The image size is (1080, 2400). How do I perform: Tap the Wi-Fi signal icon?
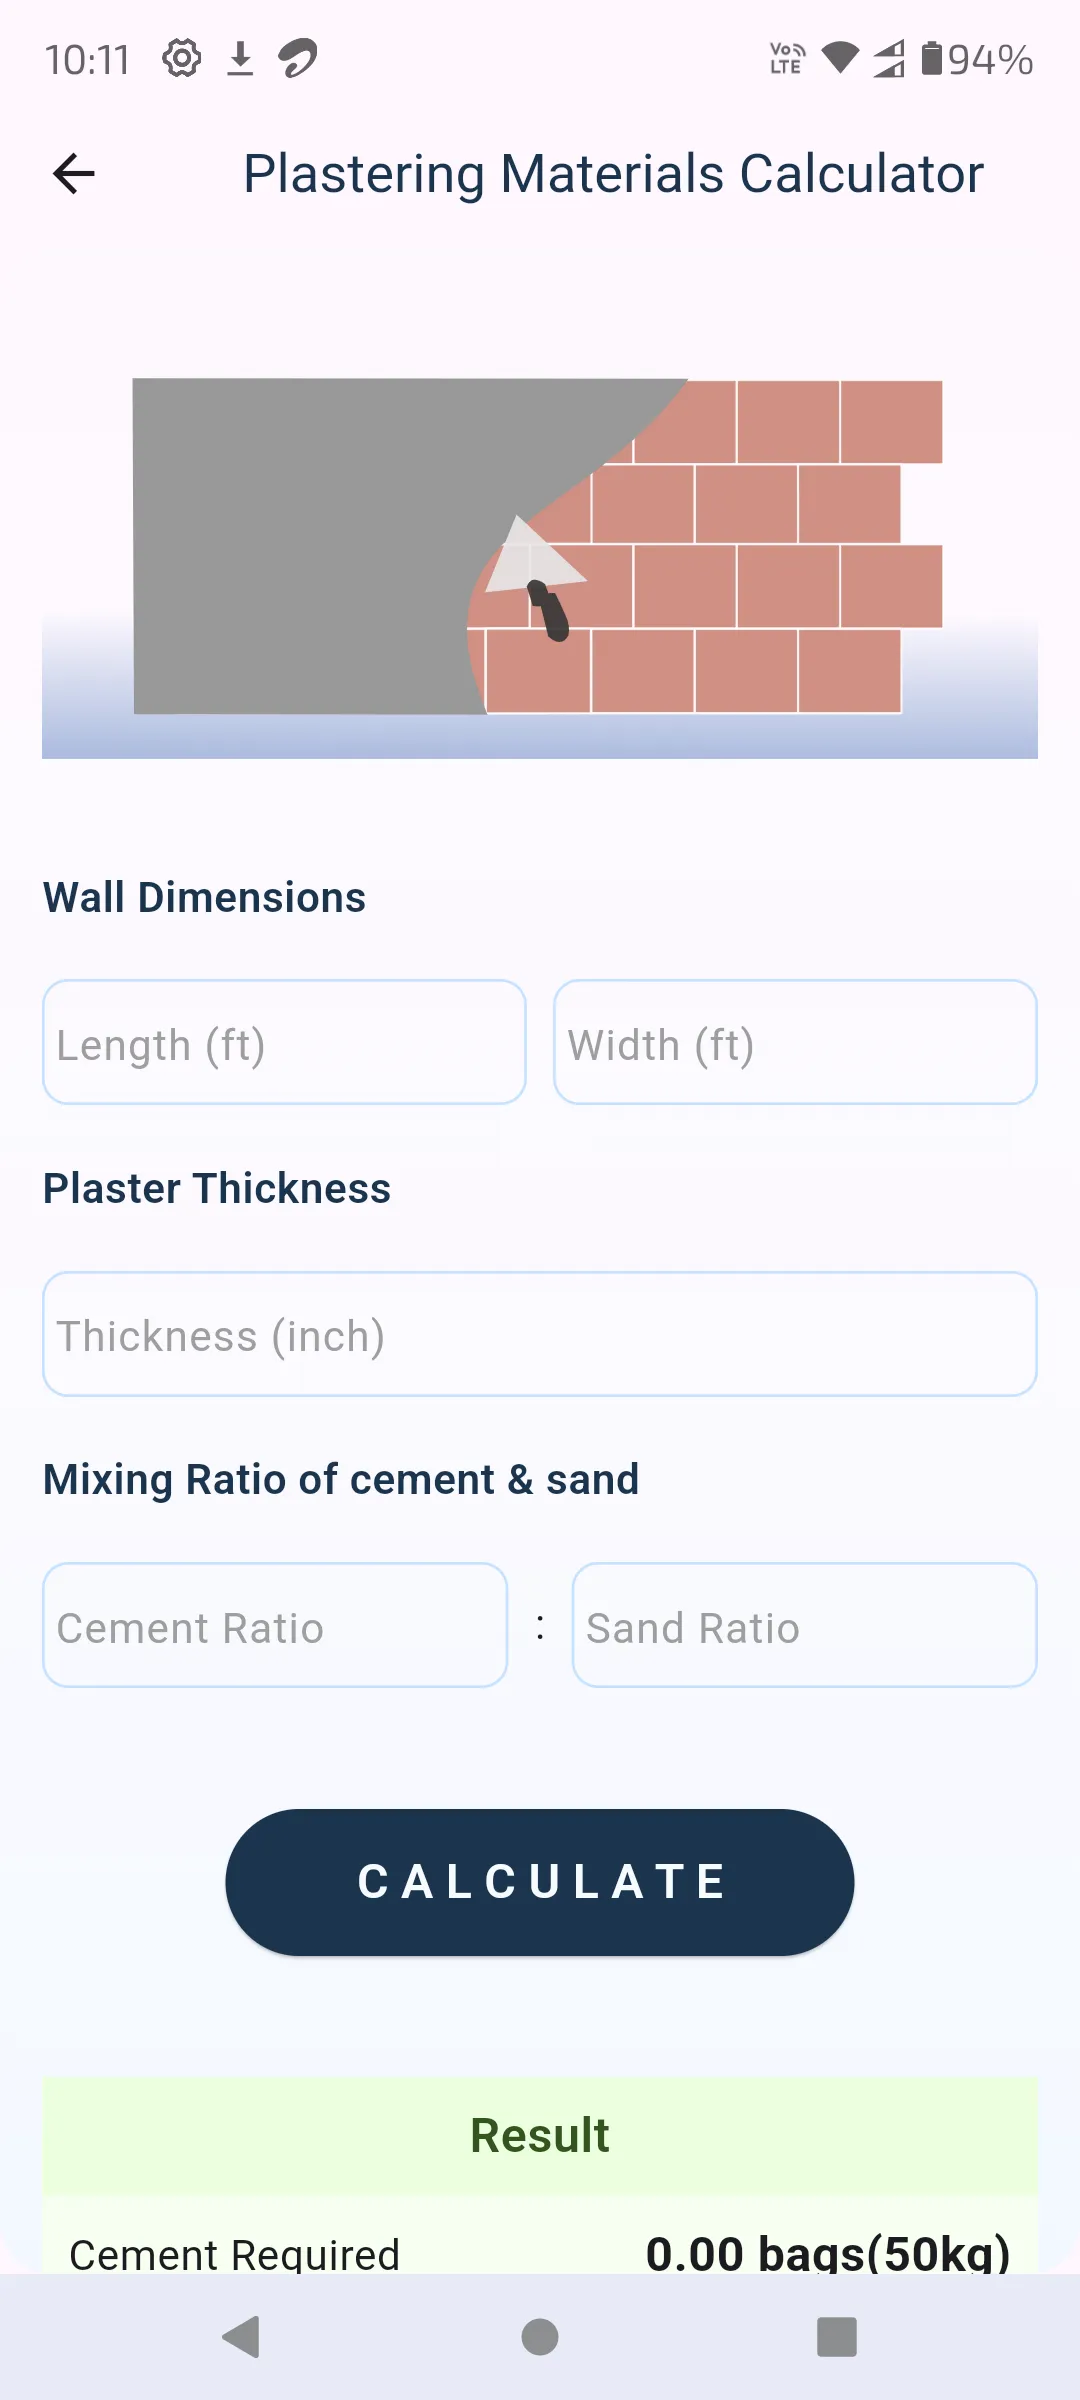pos(840,59)
